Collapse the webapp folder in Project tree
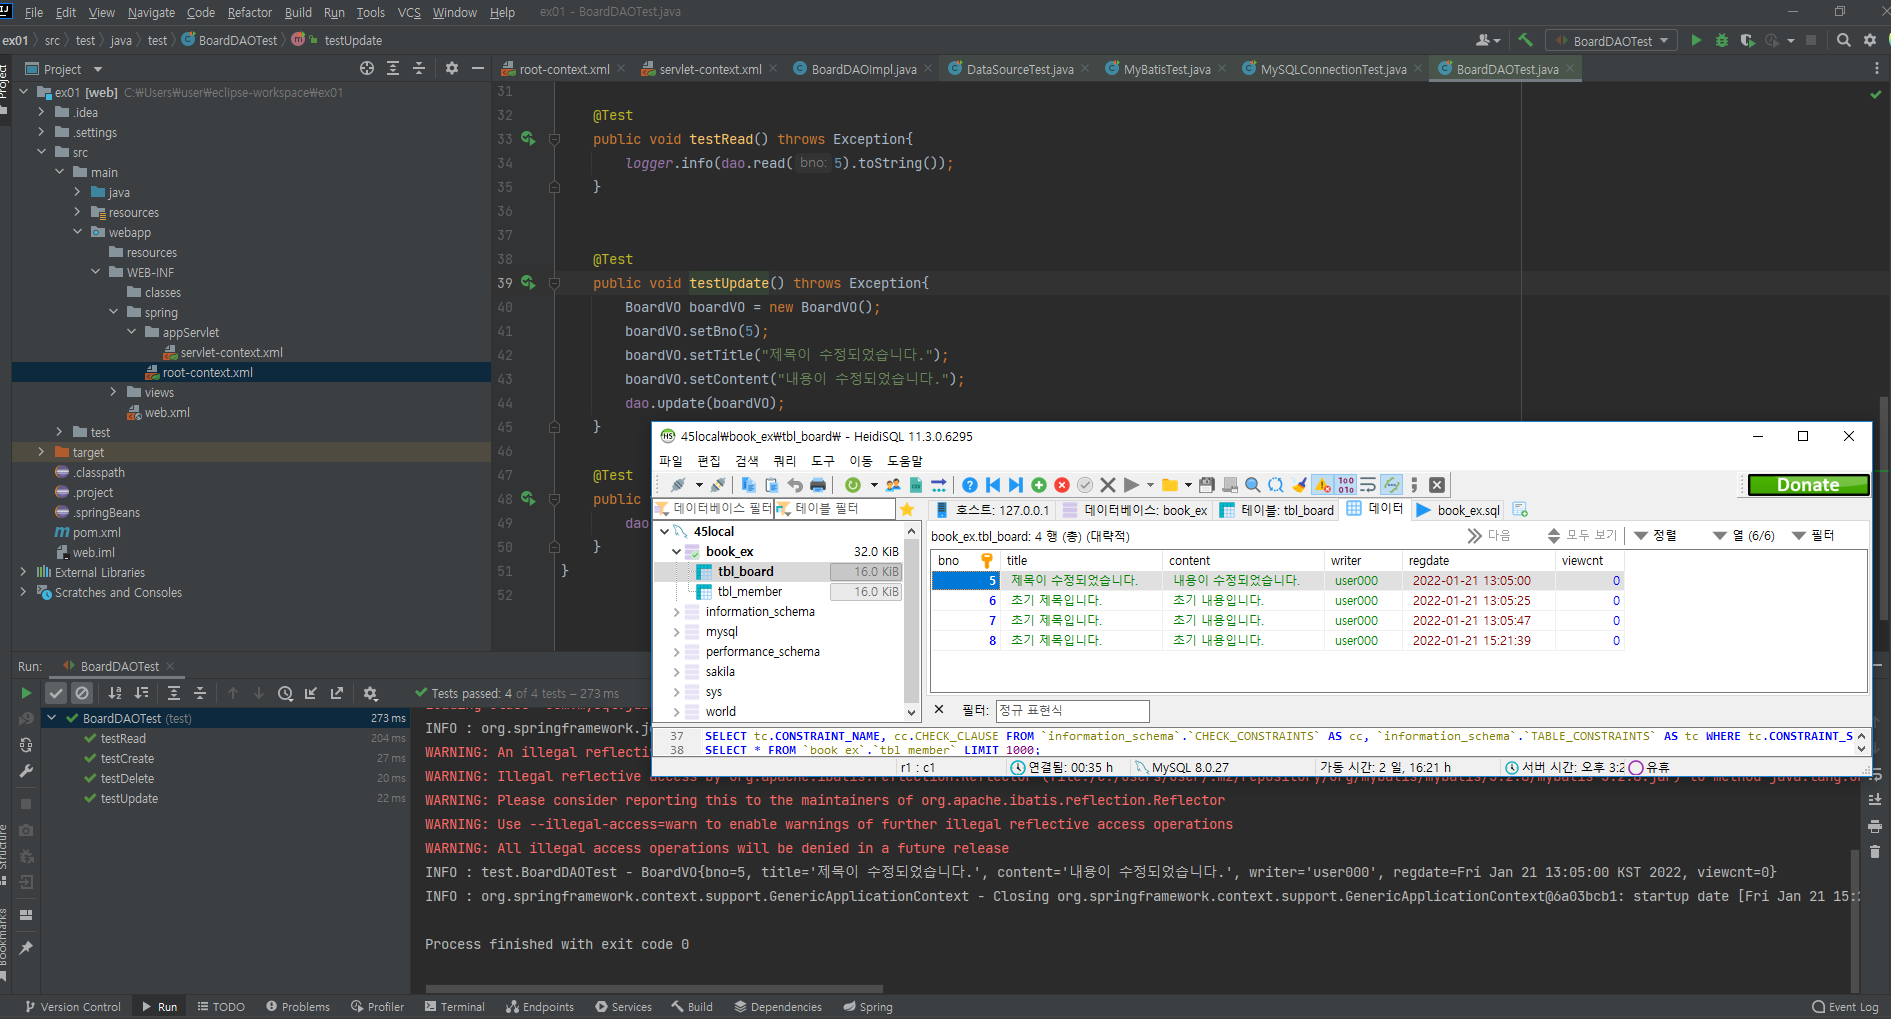 (77, 232)
